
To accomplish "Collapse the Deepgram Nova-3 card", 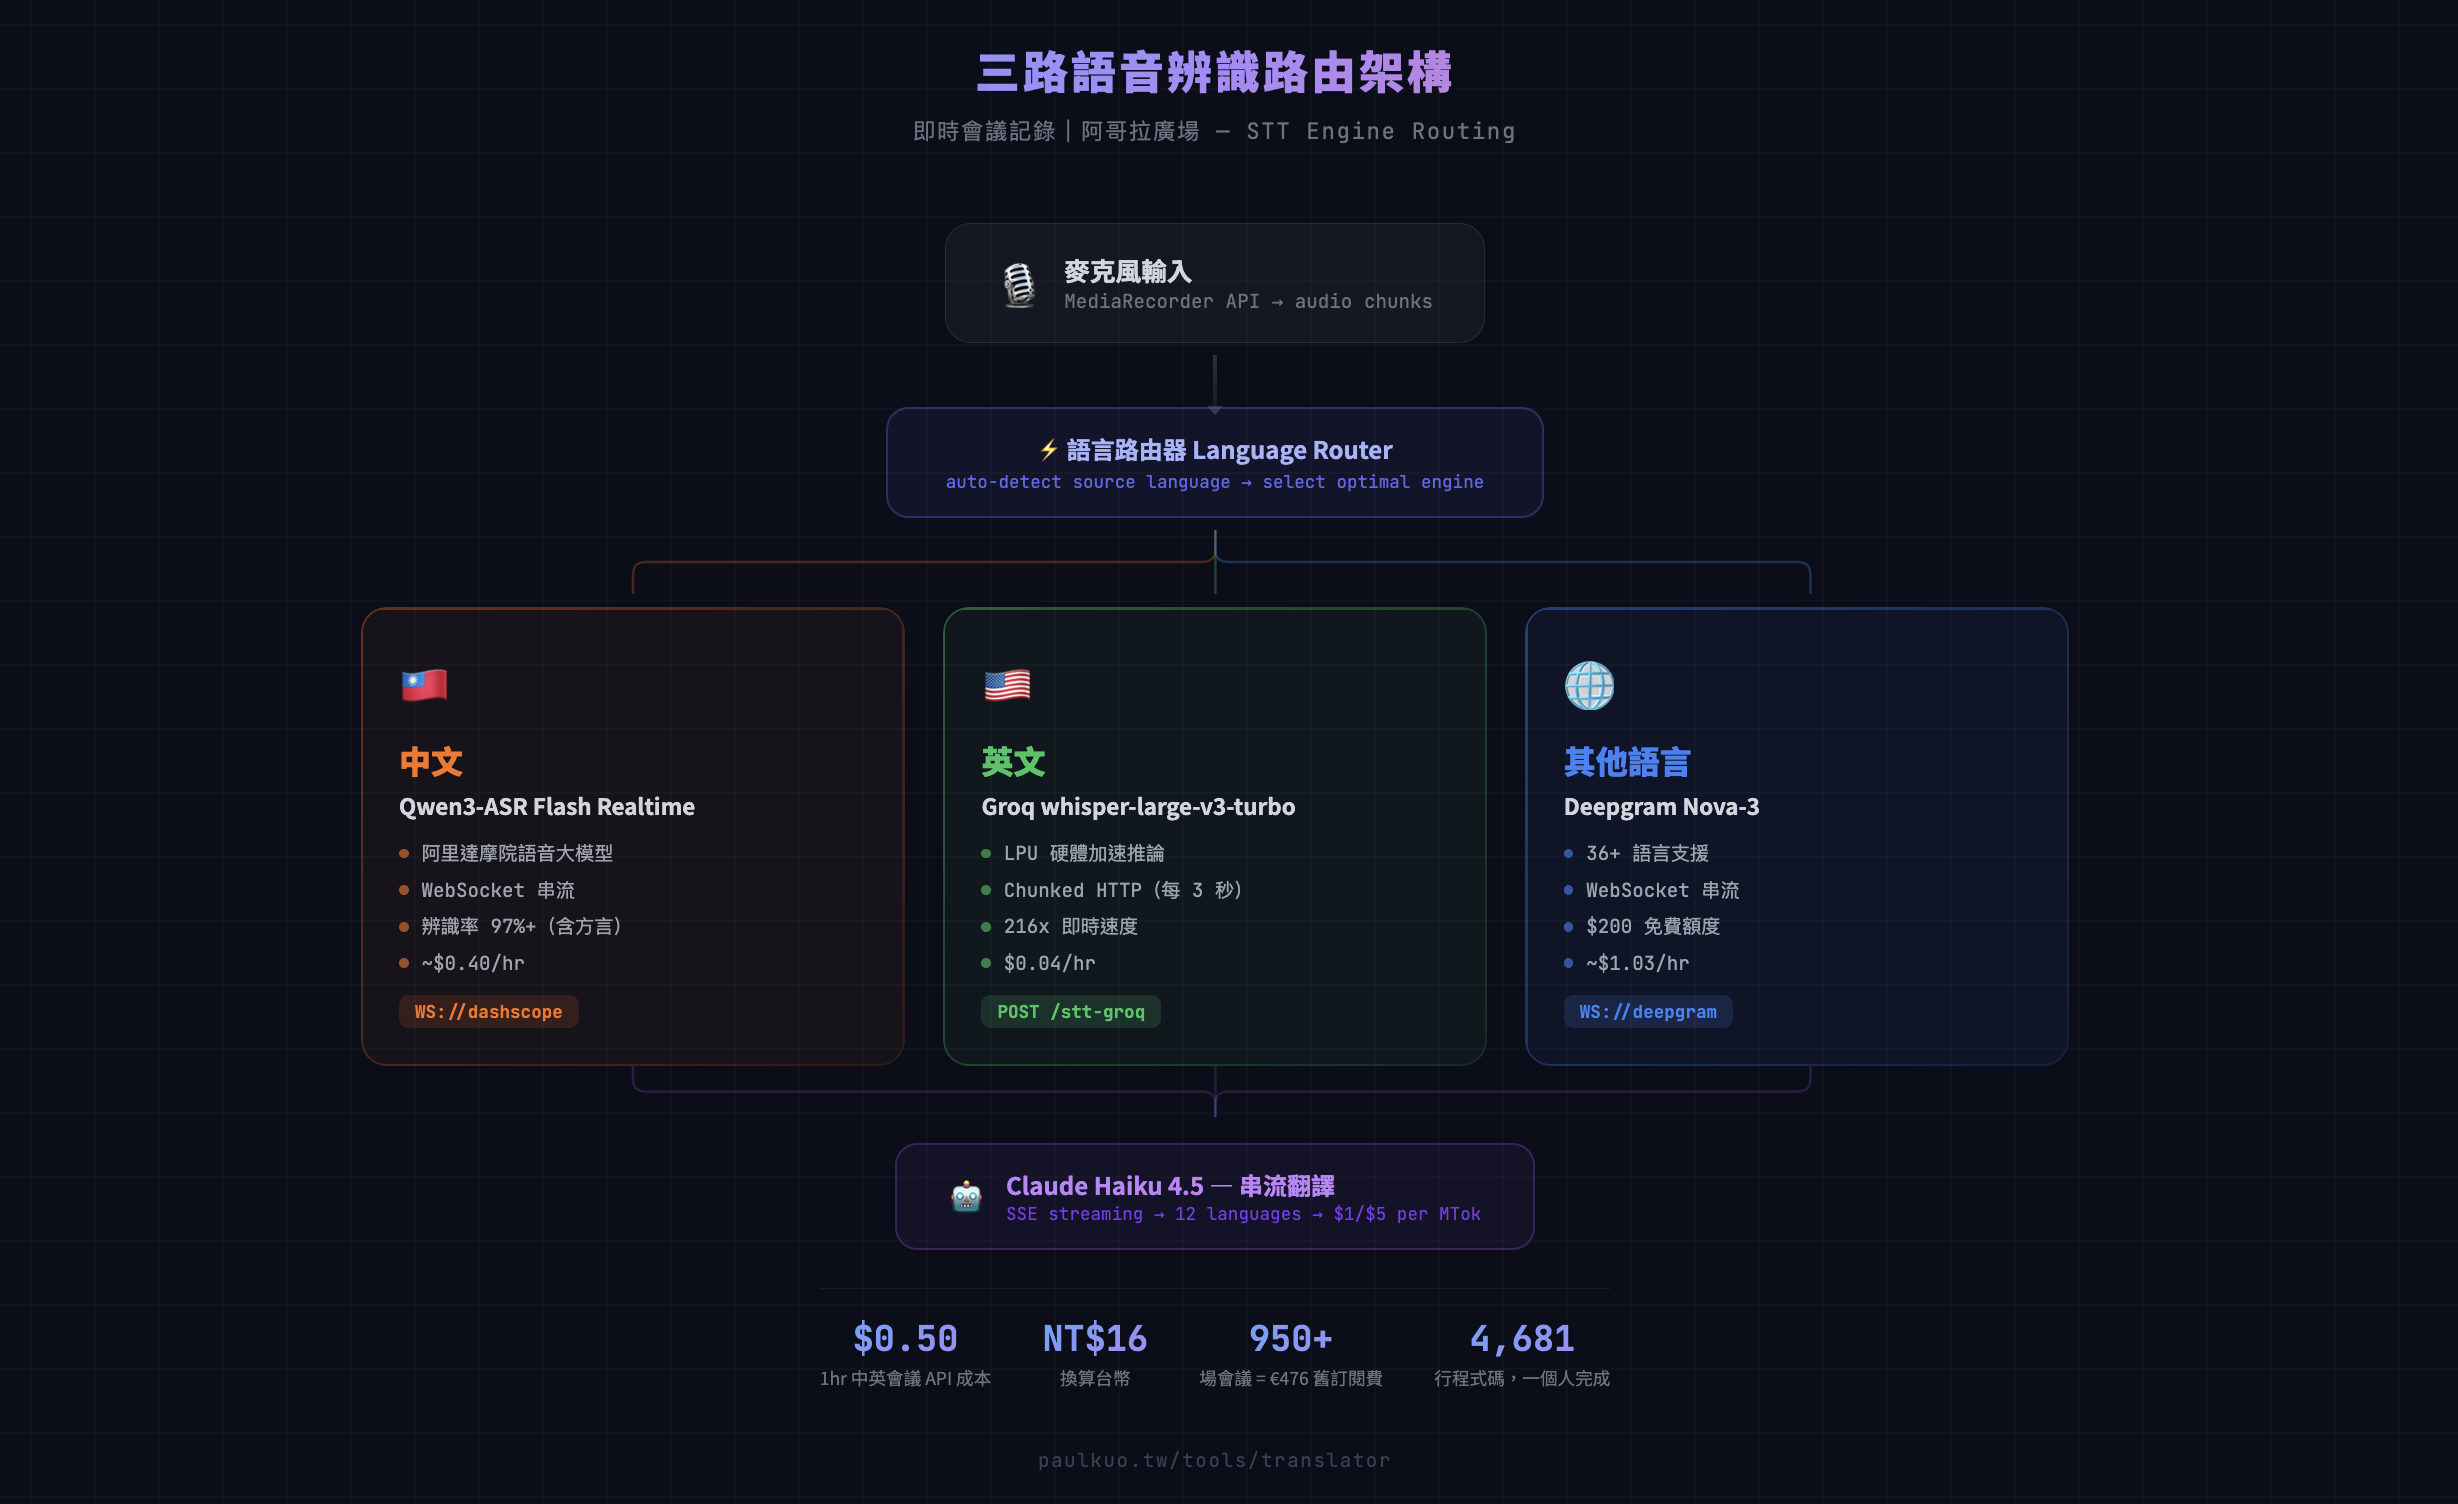I will click(x=1797, y=840).
